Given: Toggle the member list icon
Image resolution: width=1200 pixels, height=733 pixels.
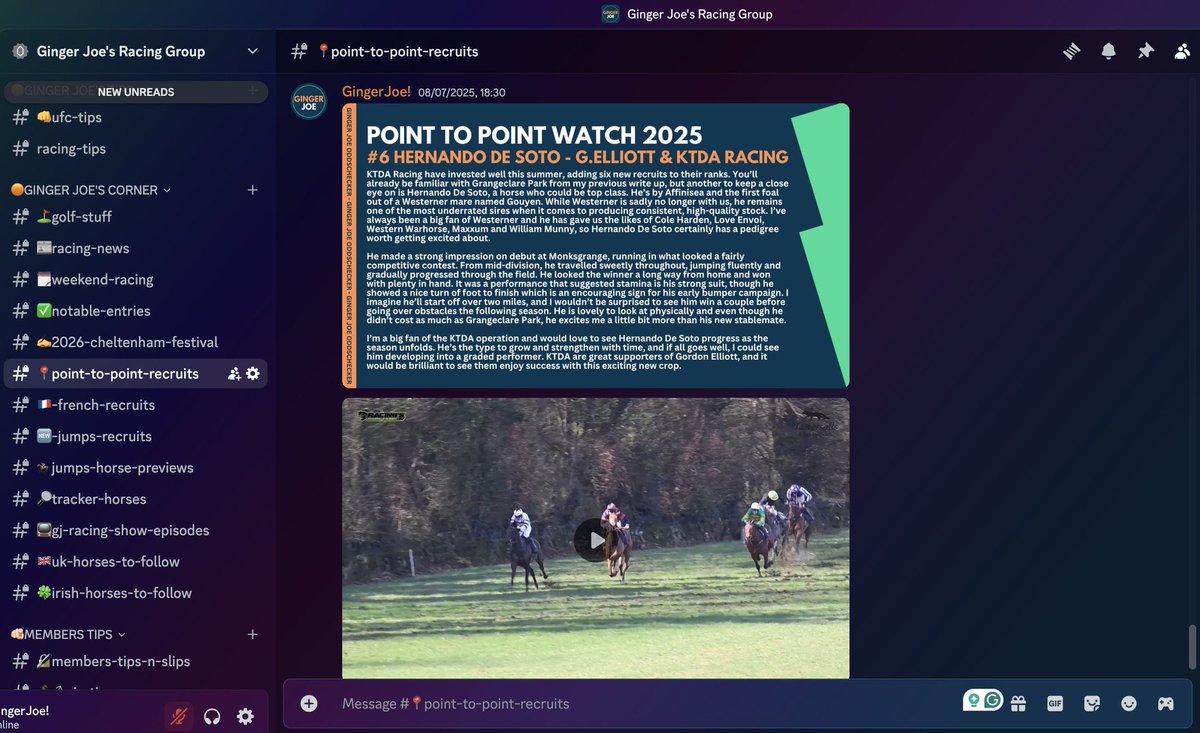Looking at the screenshot, I should pyautogui.click(x=1182, y=51).
